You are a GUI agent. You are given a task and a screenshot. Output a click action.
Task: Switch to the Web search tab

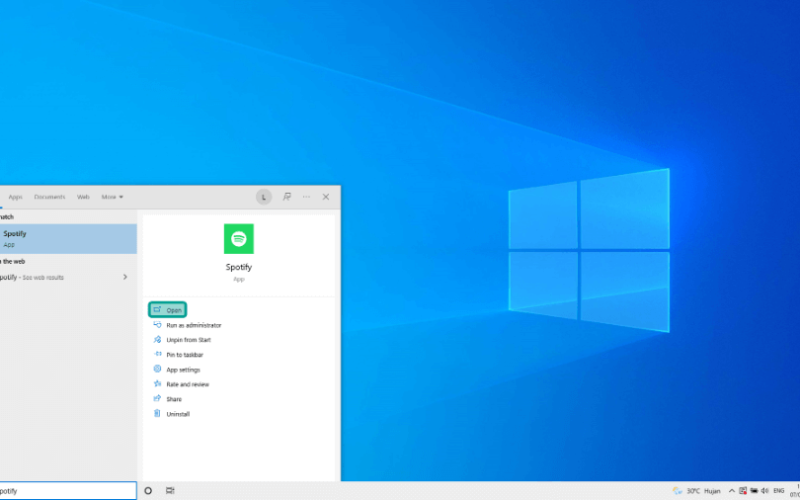pyautogui.click(x=83, y=197)
